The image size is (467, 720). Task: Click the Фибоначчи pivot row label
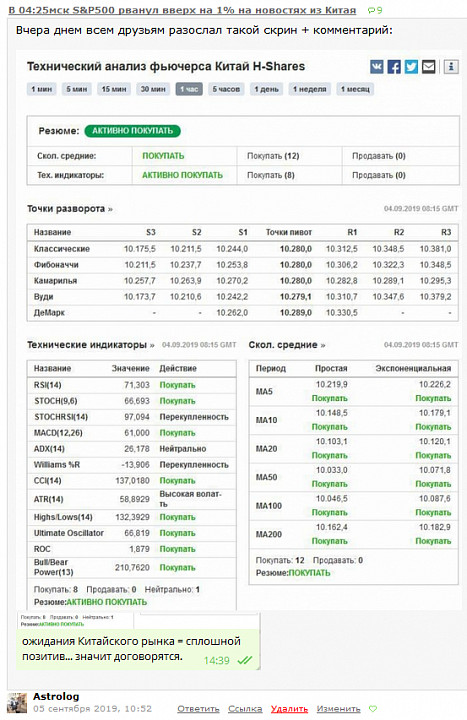56,265
